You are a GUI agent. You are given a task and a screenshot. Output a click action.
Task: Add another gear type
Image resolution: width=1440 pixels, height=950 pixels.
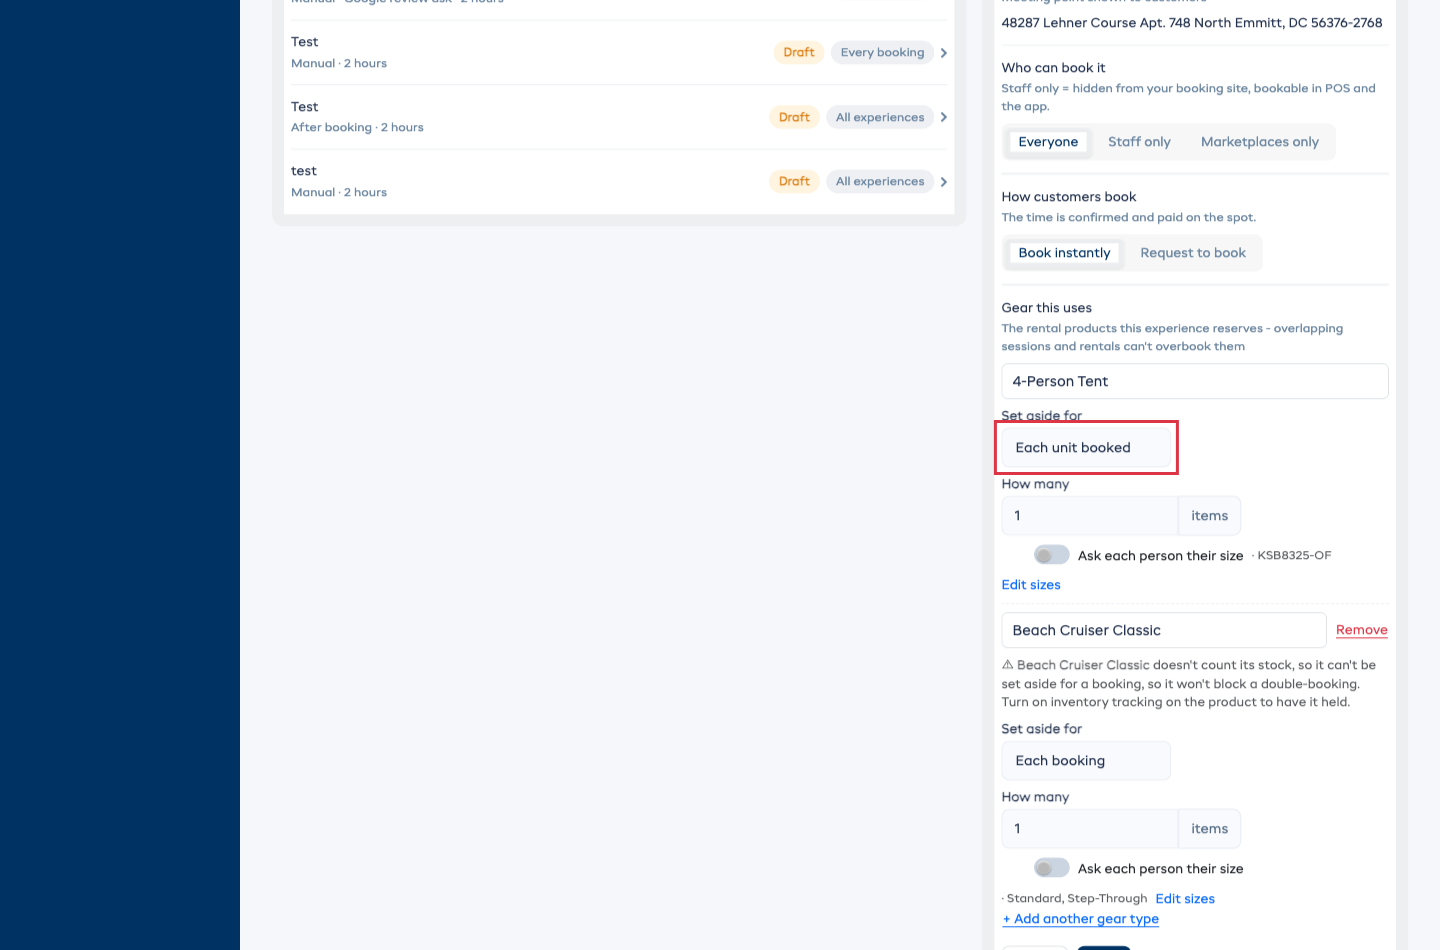[x=1081, y=919]
